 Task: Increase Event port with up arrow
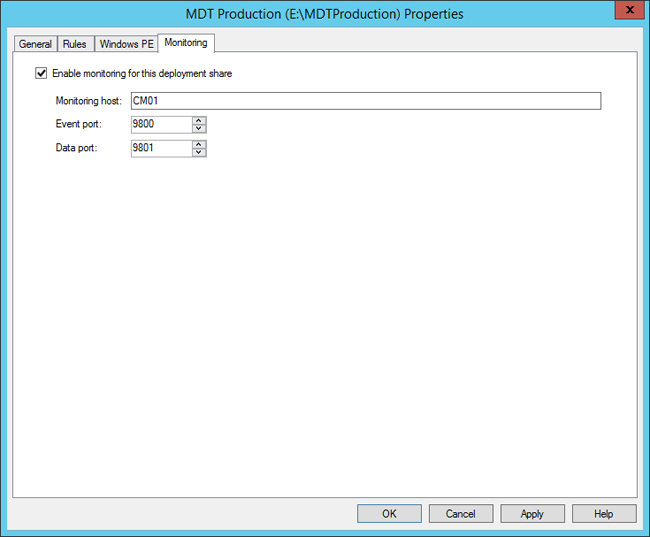click(199, 121)
